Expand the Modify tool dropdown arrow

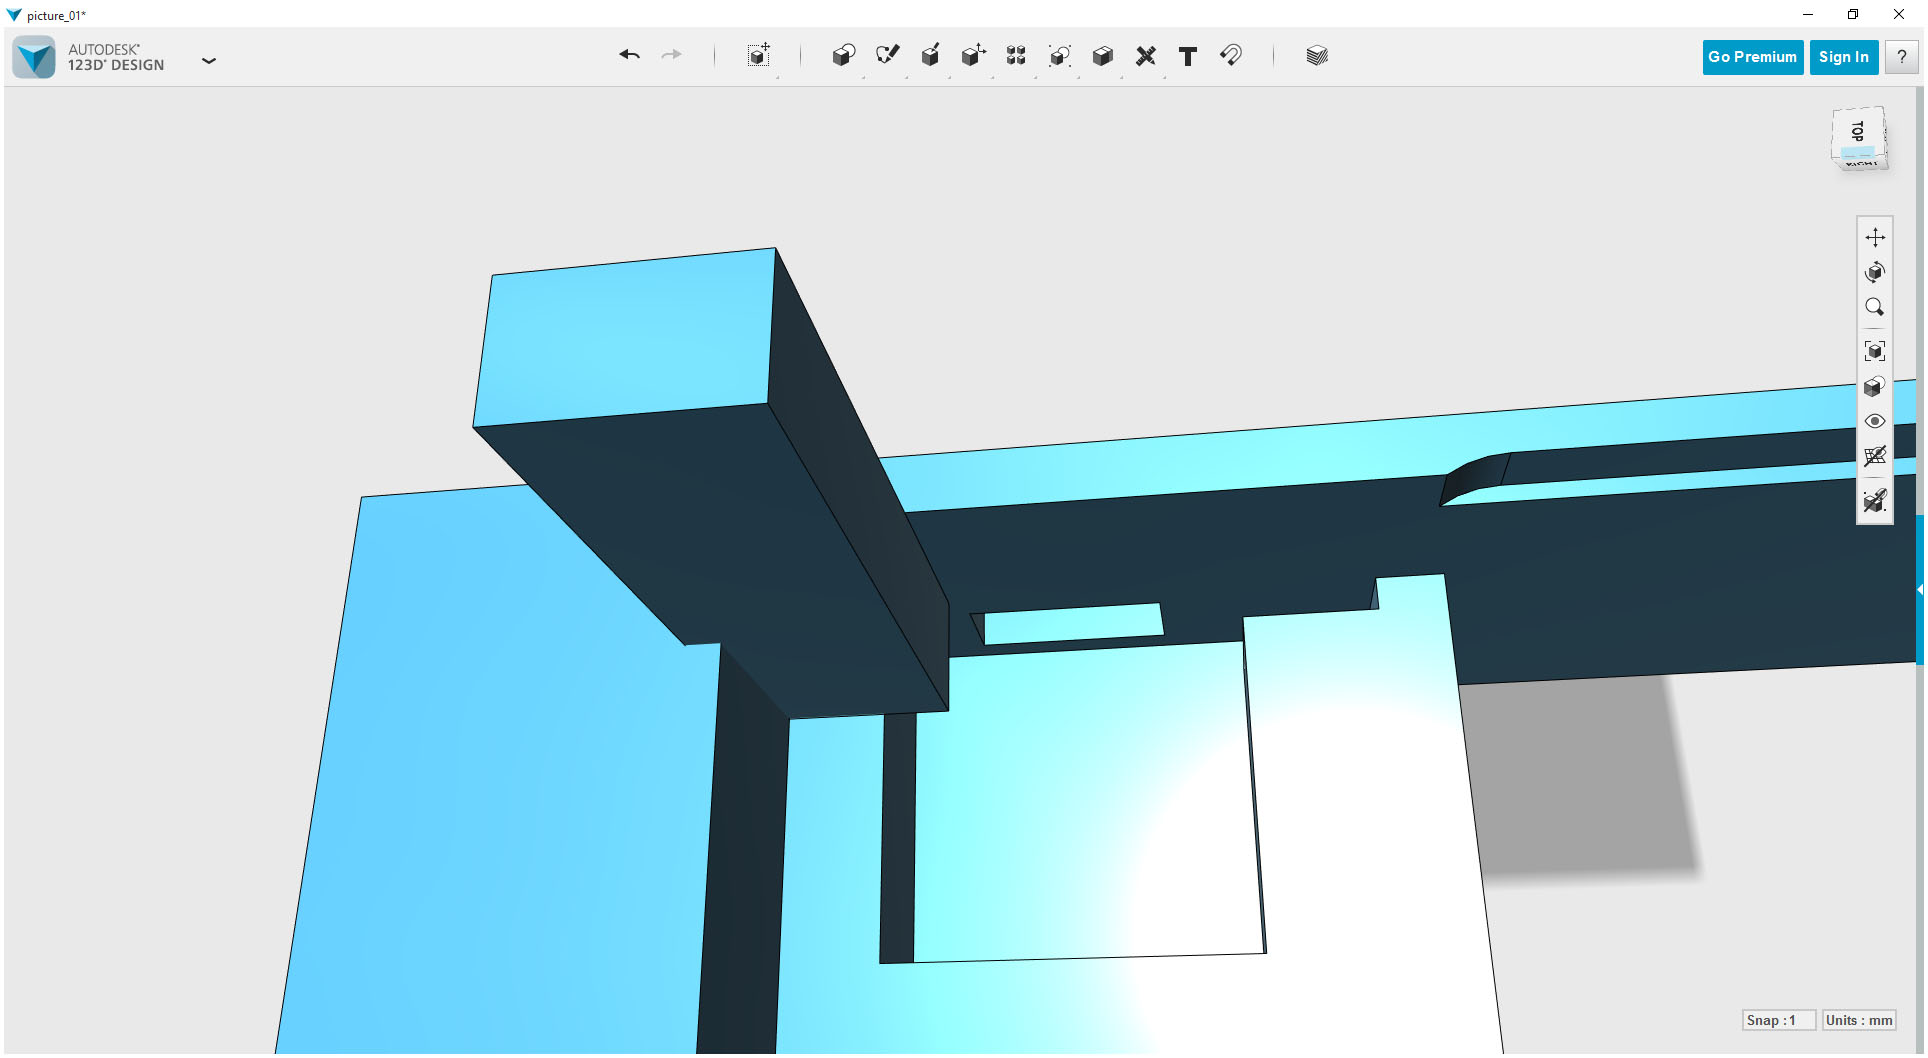(992, 78)
